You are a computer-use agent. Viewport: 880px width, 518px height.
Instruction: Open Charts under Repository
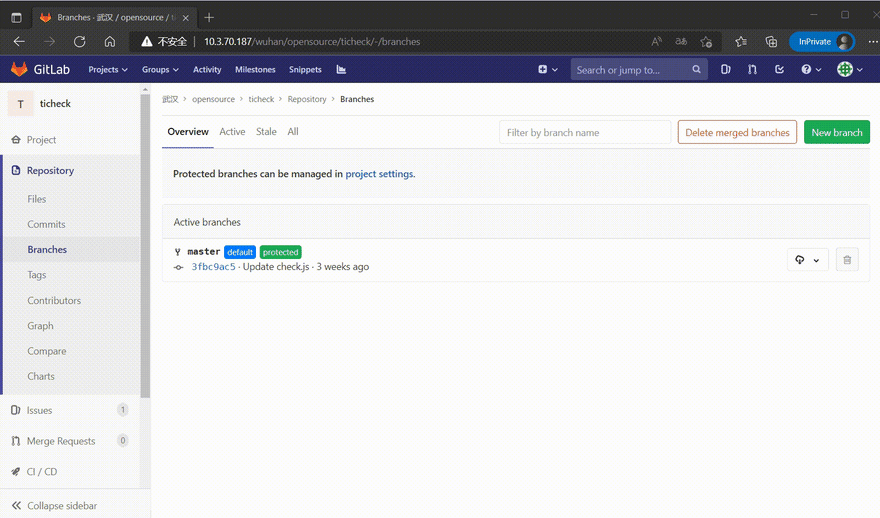41,377
